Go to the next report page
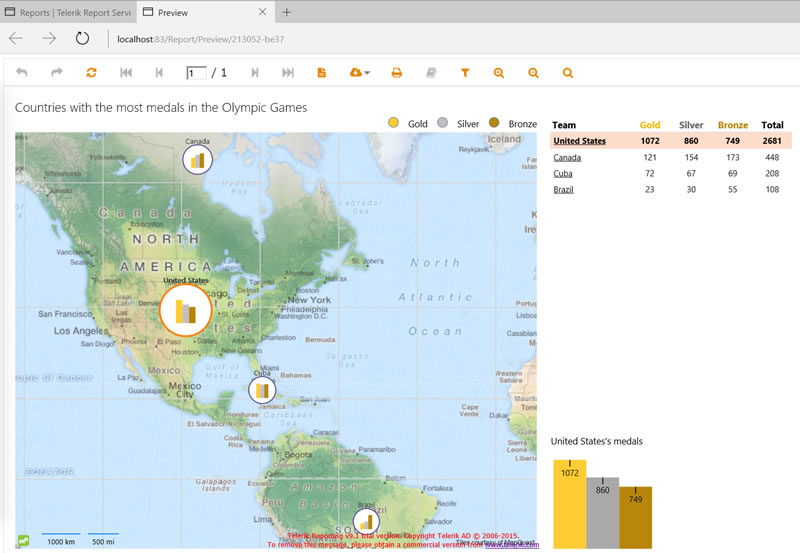Screen dimensions: 800x553 (x=255, y=73)
